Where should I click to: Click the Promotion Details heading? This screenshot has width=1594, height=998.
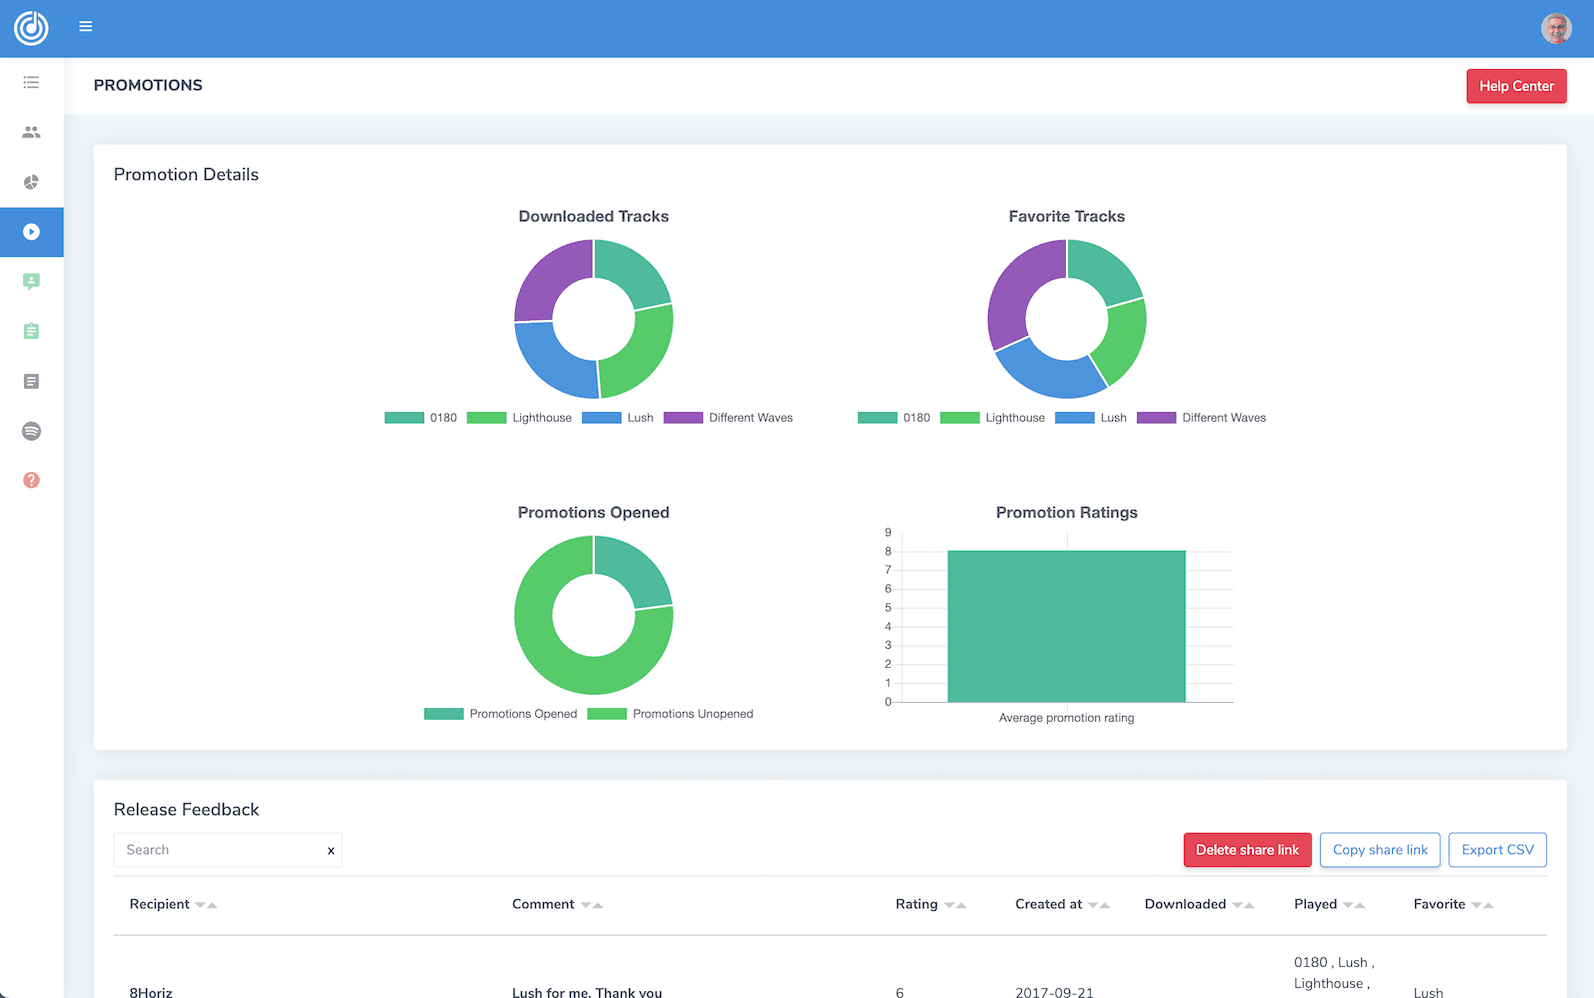pyautogui.click(x=186, y=174)
